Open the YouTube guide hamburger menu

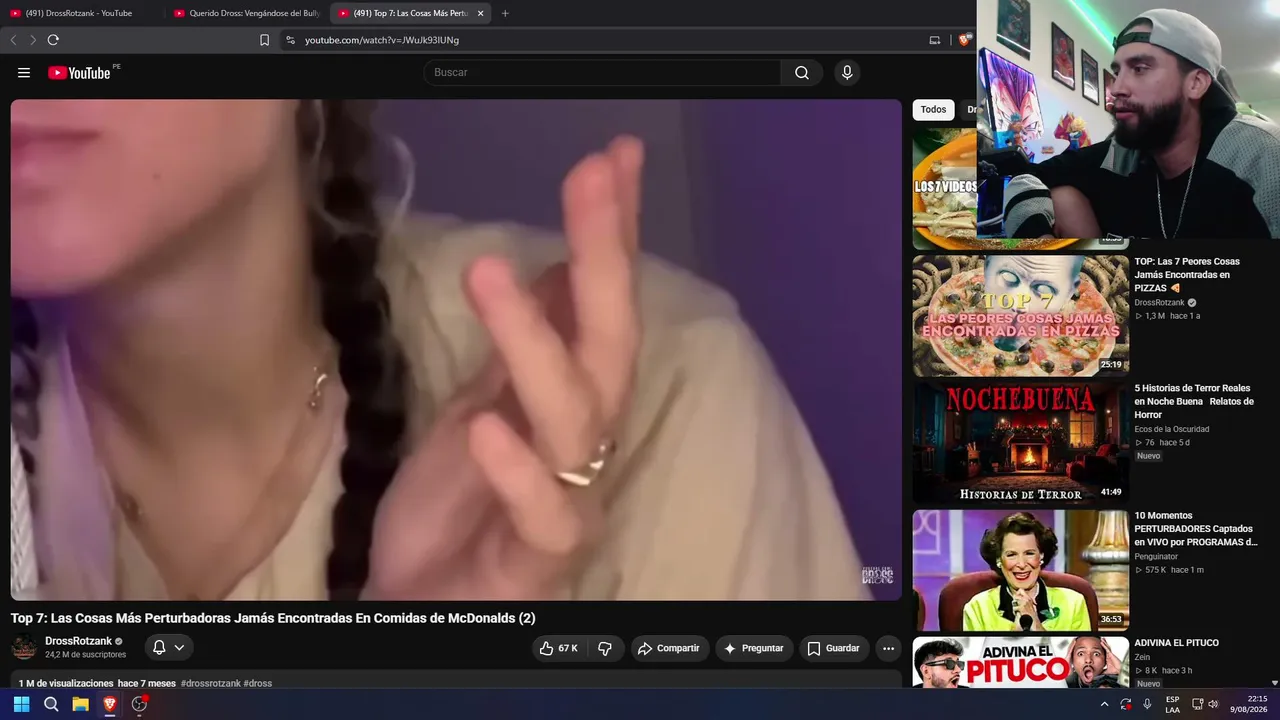click(24, 73)
